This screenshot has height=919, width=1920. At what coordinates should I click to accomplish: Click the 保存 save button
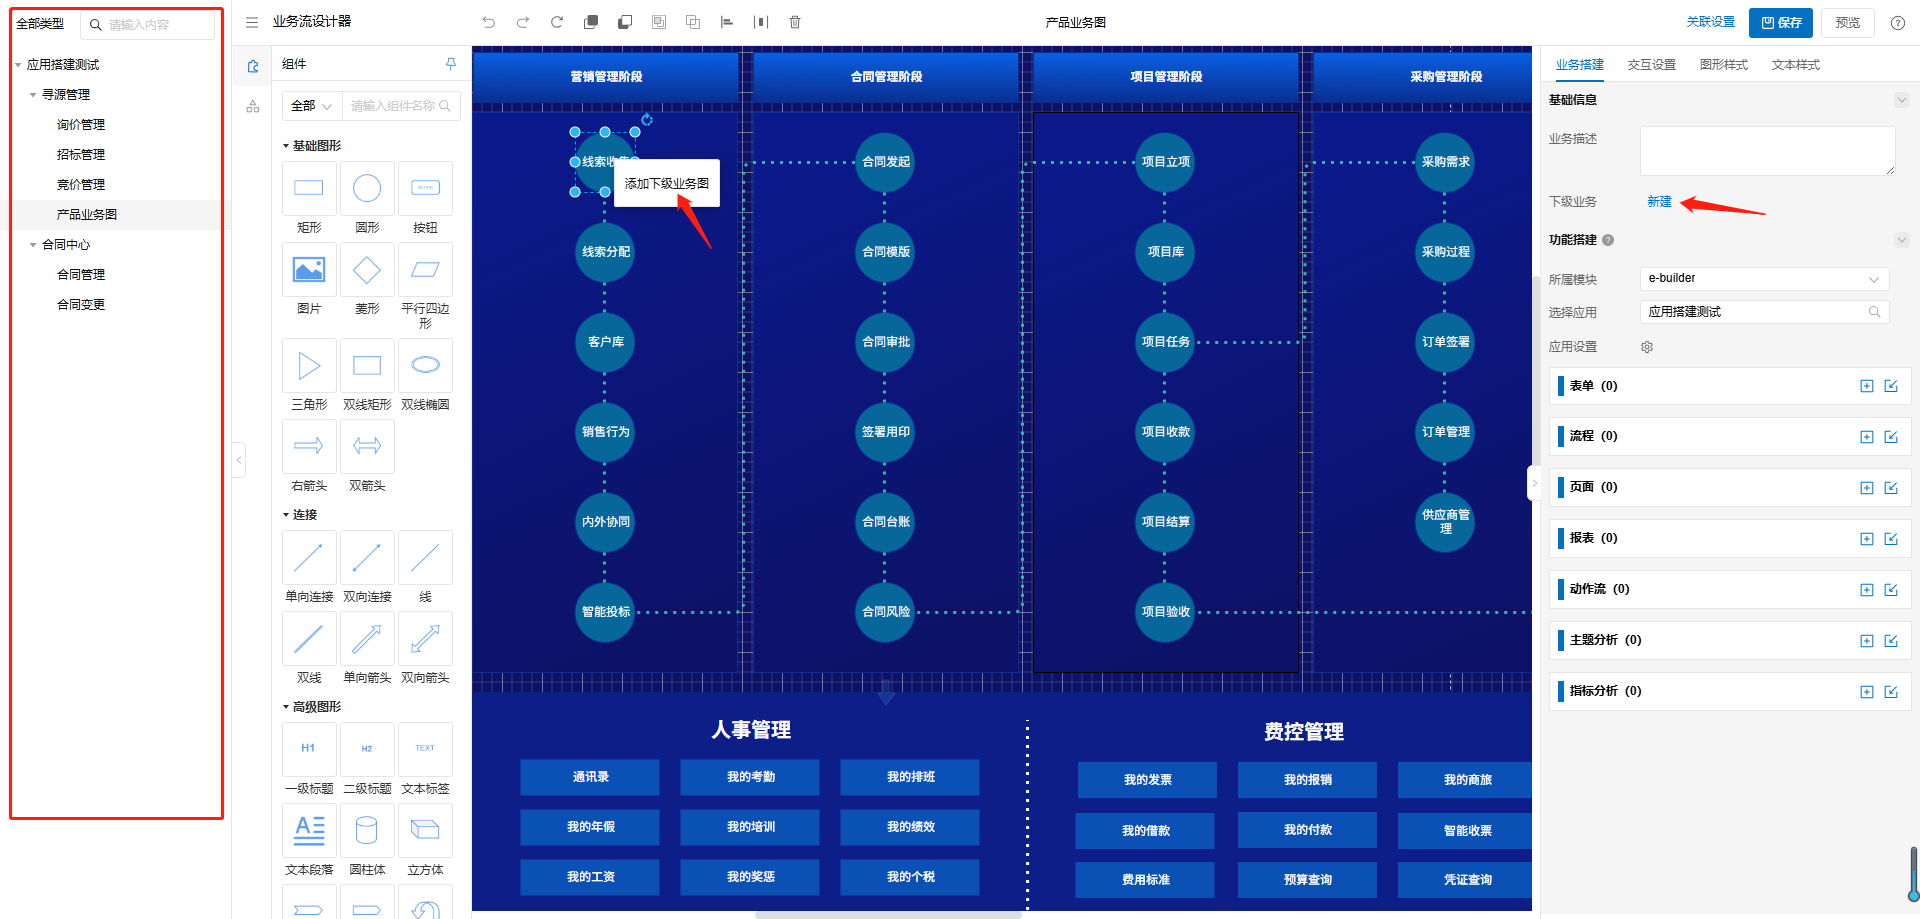tap(1781, 22)
